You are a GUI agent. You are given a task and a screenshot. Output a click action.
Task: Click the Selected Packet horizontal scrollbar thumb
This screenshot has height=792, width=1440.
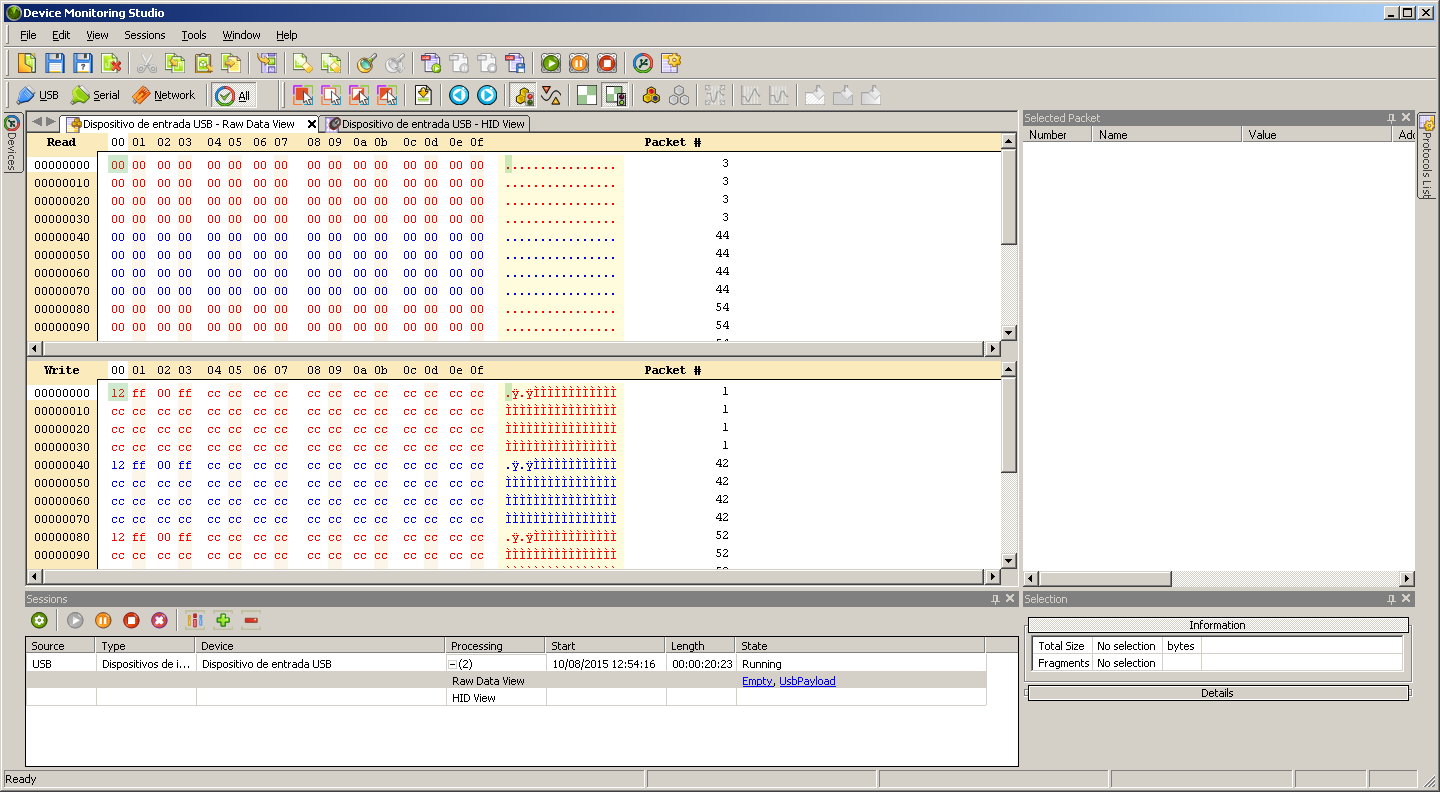(1105, 579)
